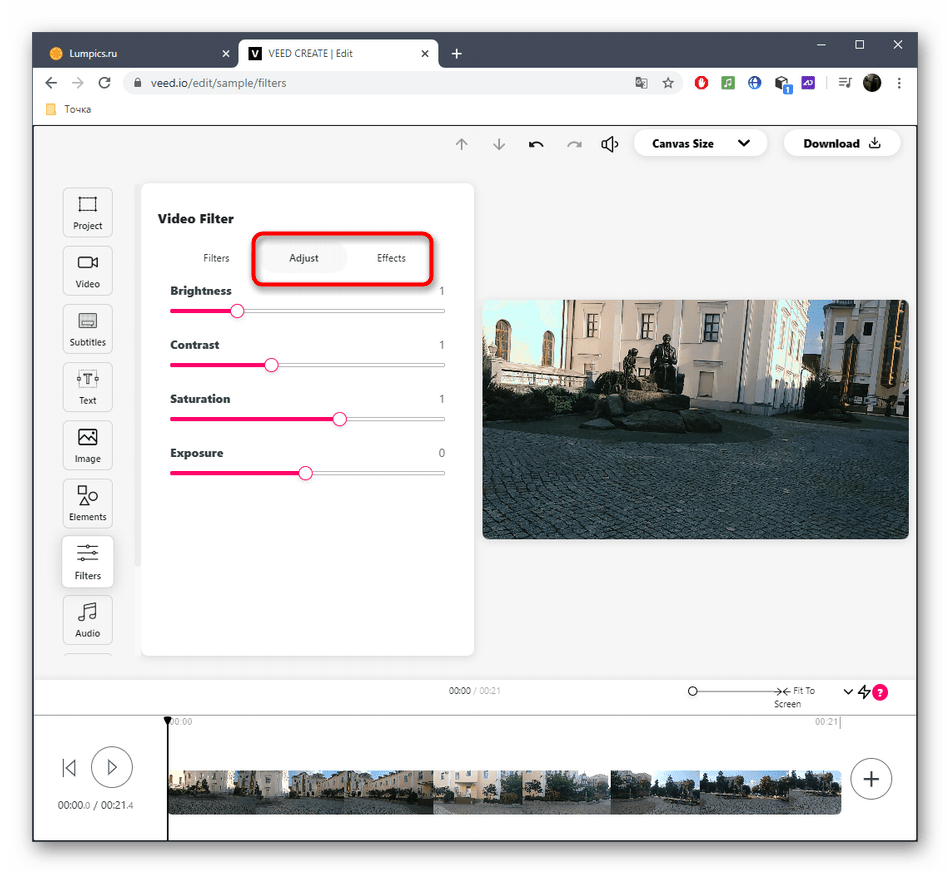Open the Project panel in the sidebar

pyautogui.click(x=87, y=212)
